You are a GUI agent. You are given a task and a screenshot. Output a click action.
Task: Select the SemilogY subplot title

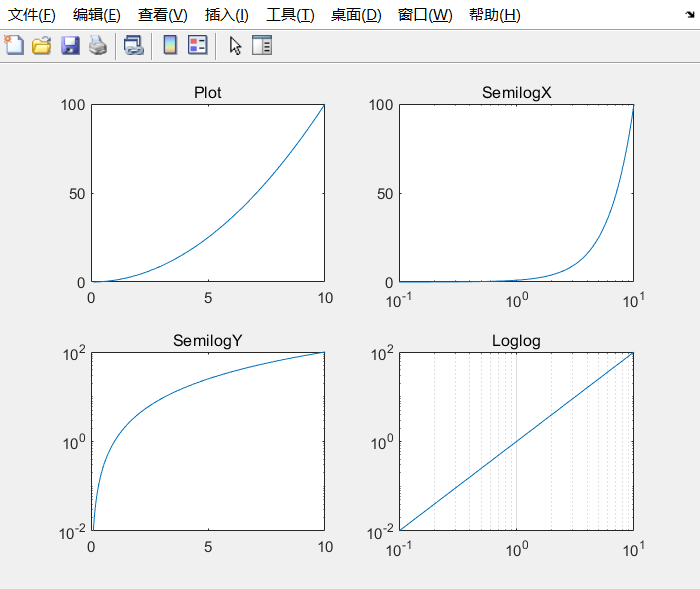[x=208, y=341]
